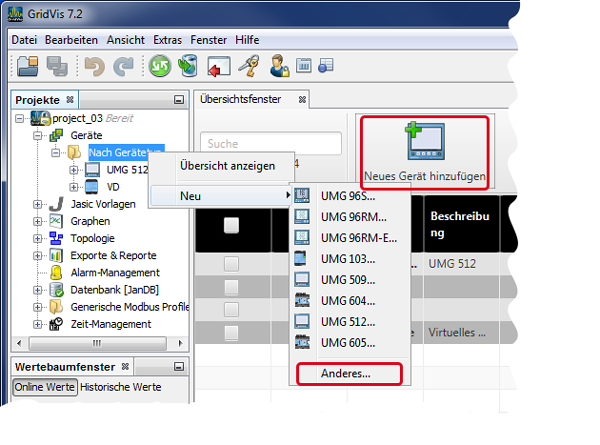600x445 pixels.
Task: Click the green refresh circle toolbar icon
Action: click(x=160, y=66)
